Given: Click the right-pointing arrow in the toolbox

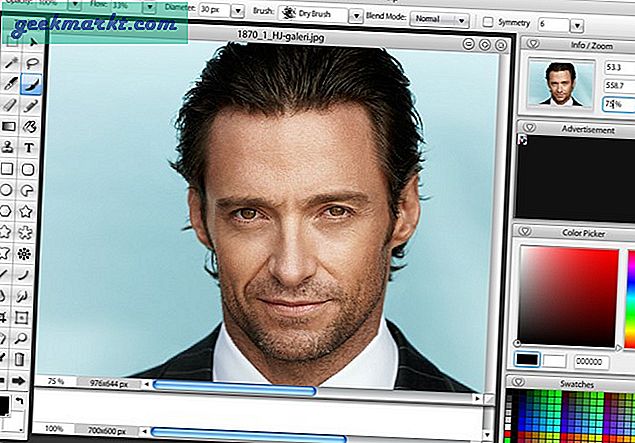Looking at the screenshot, I should (x=18, y=381).
